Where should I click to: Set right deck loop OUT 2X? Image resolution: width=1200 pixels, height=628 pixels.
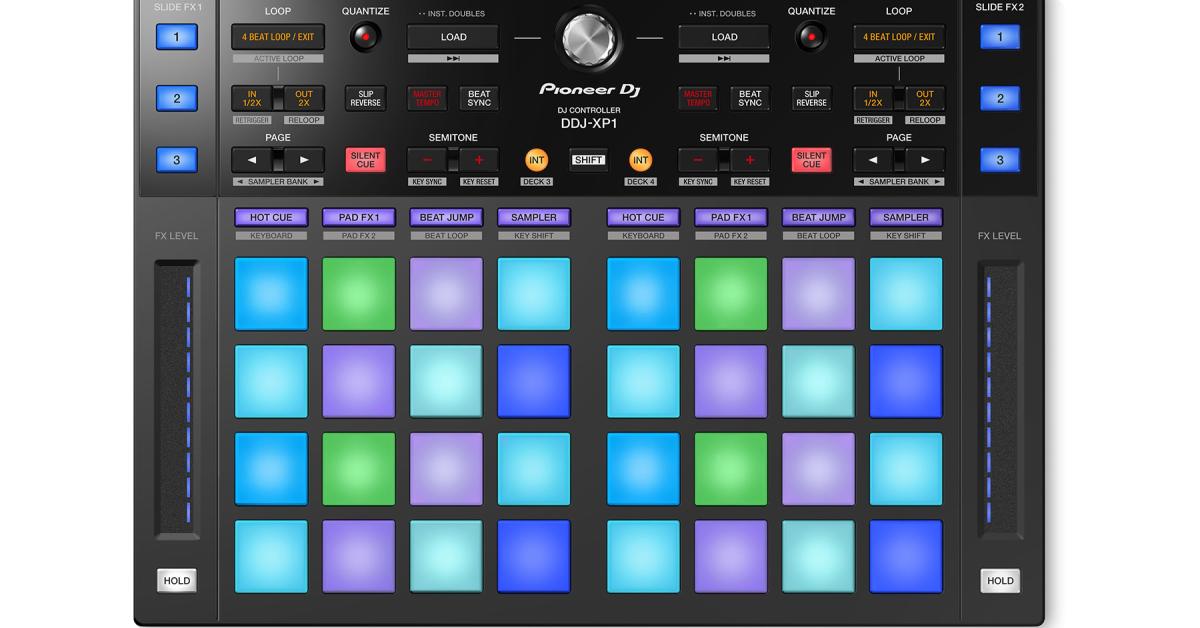click(x=925, y=98)
